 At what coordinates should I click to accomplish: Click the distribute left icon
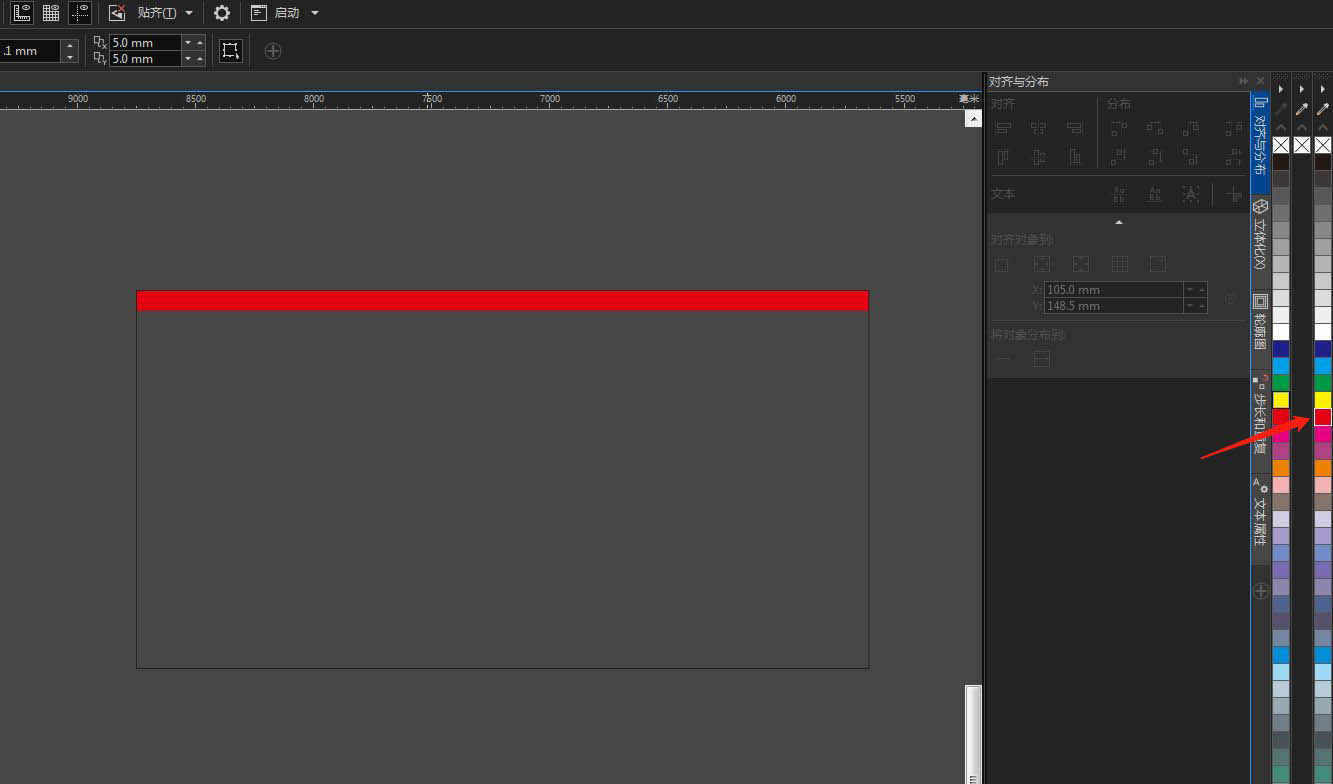coord(1119,128)
